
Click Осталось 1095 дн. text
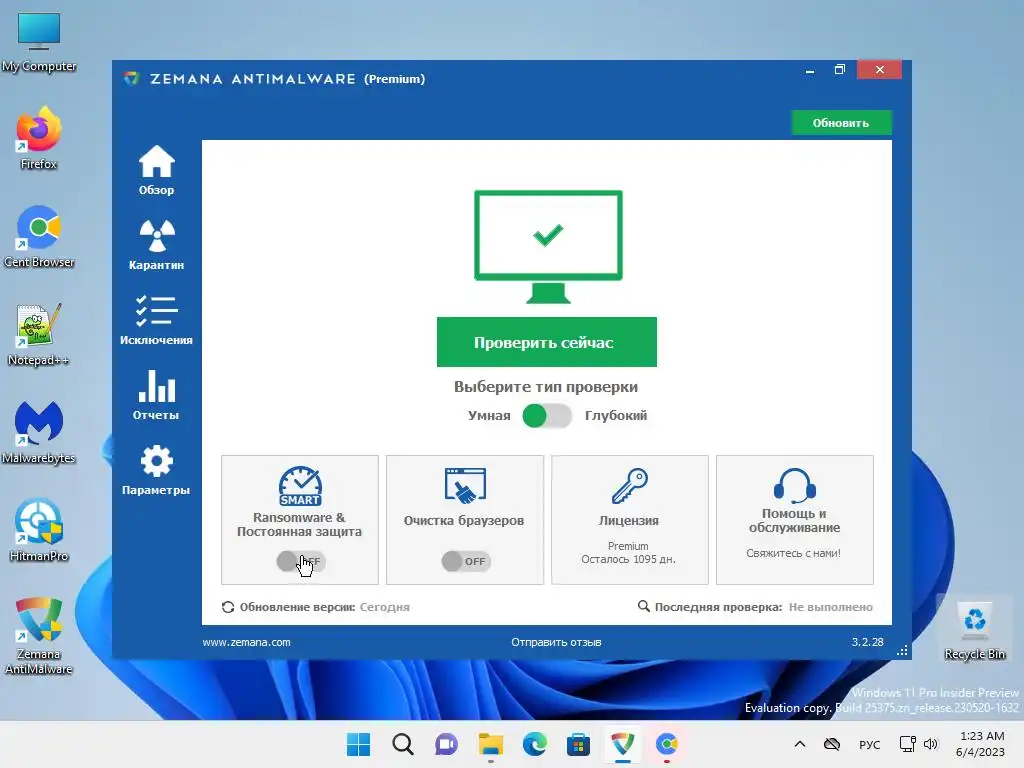(x=628, y=559)
